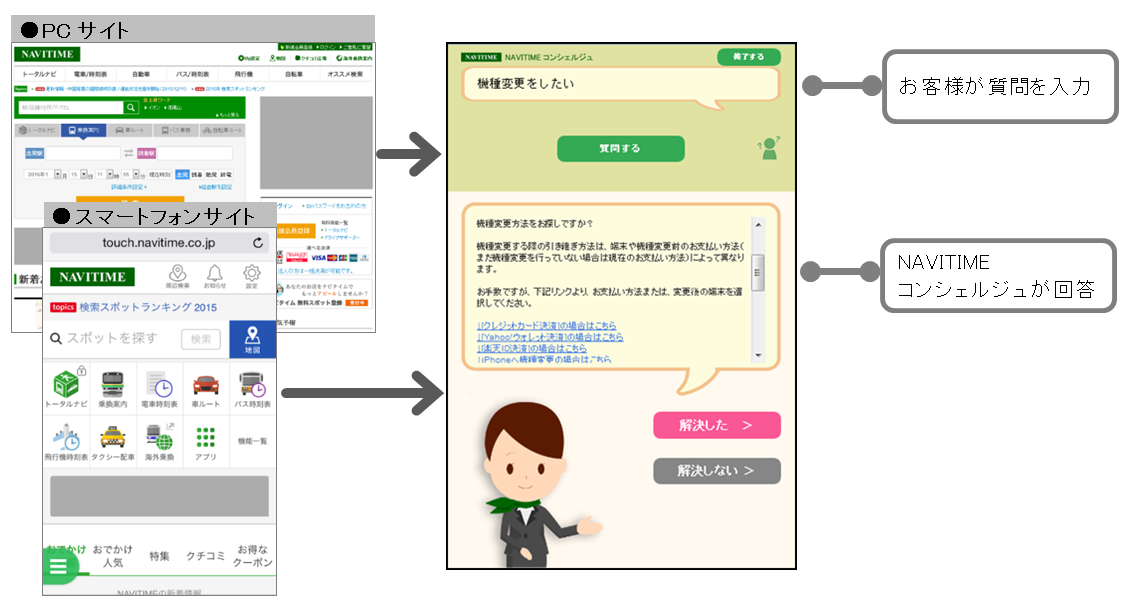
Task: Select the 出発 time option on PC site
Action: 182,174
